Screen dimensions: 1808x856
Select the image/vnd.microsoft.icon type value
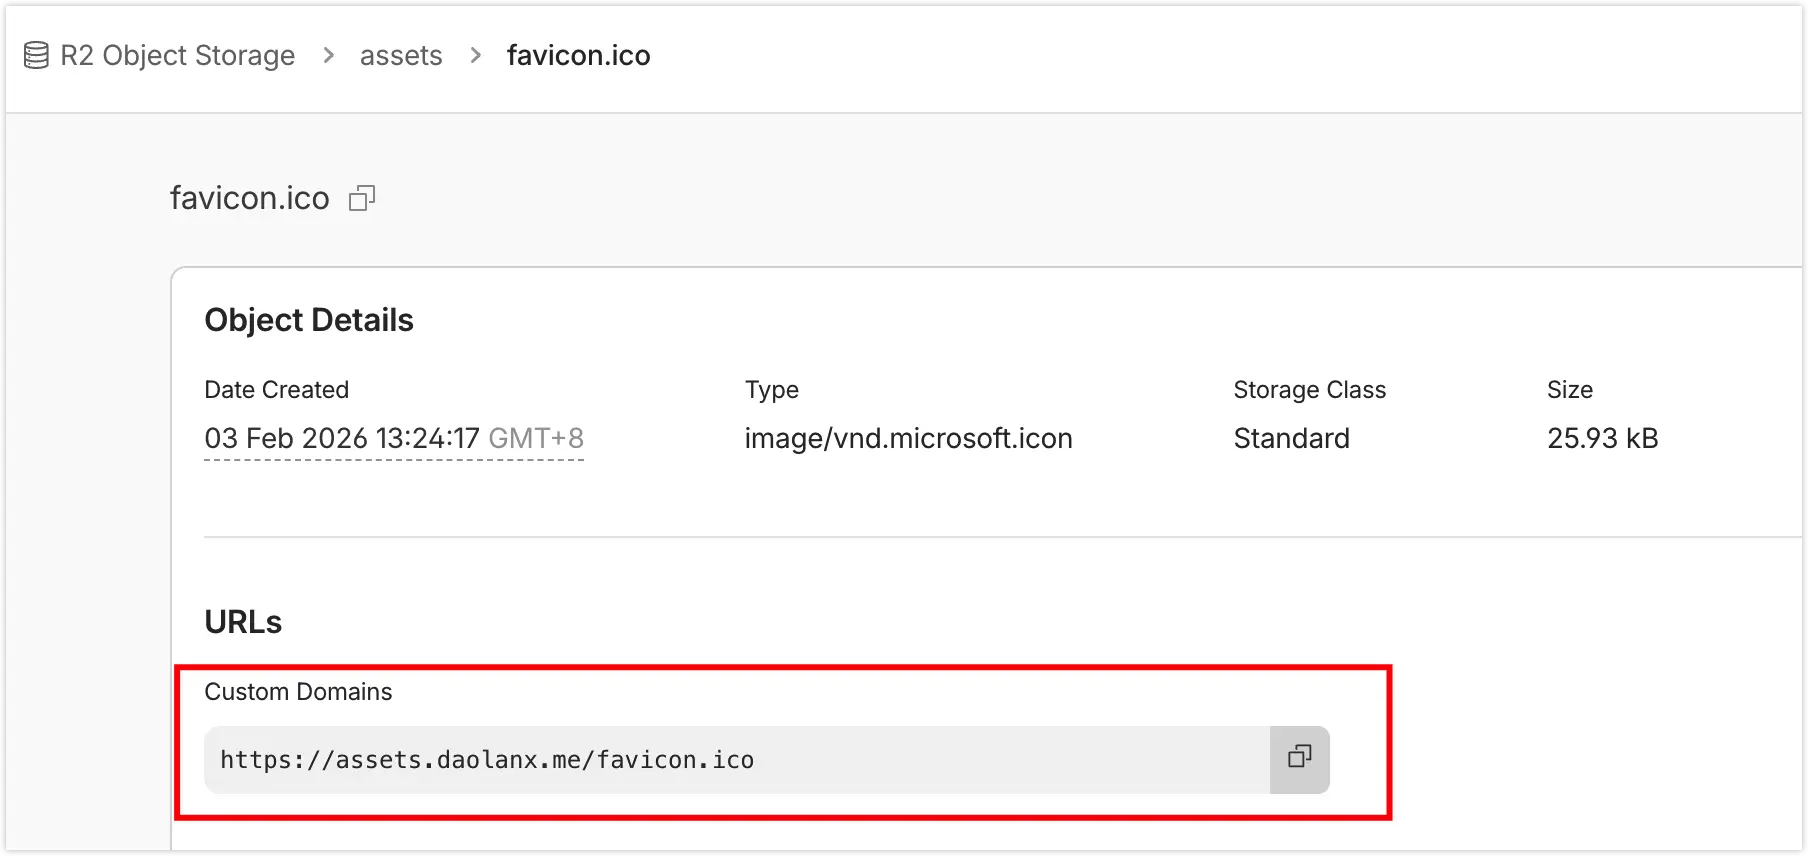pyautogui.click(x=908, y=439)
